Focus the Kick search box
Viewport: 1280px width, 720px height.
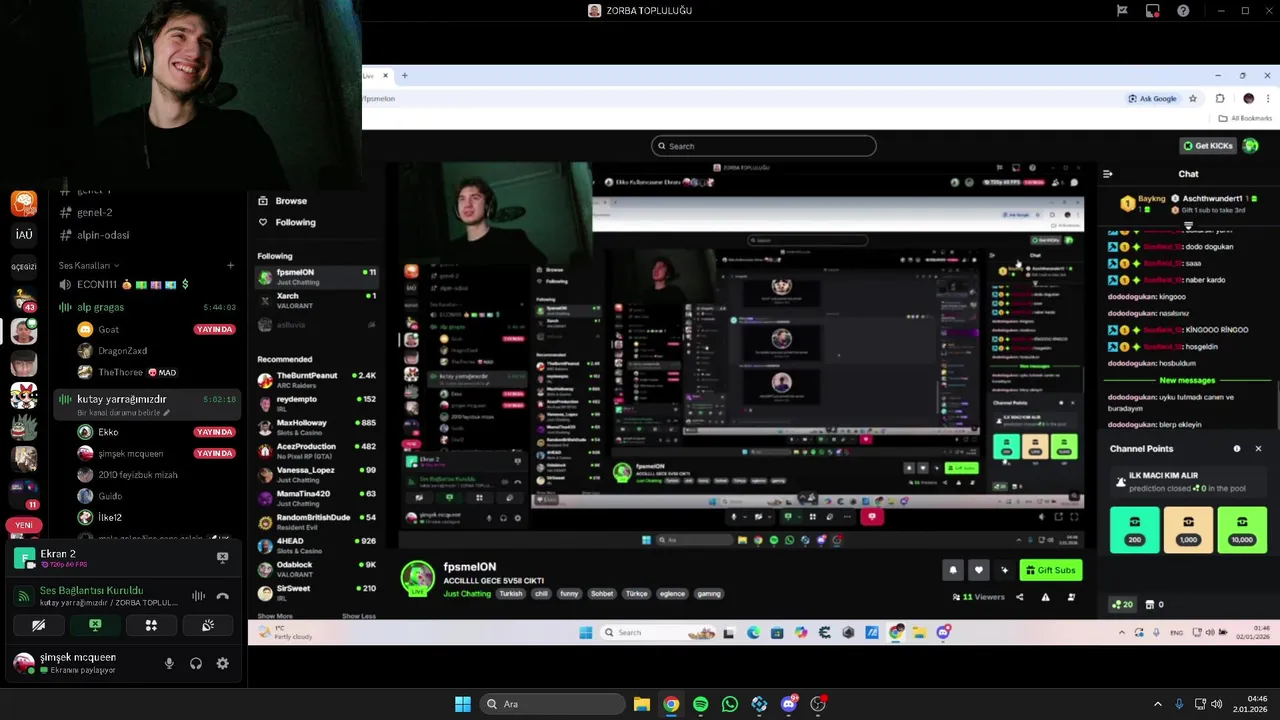(764, 146)
